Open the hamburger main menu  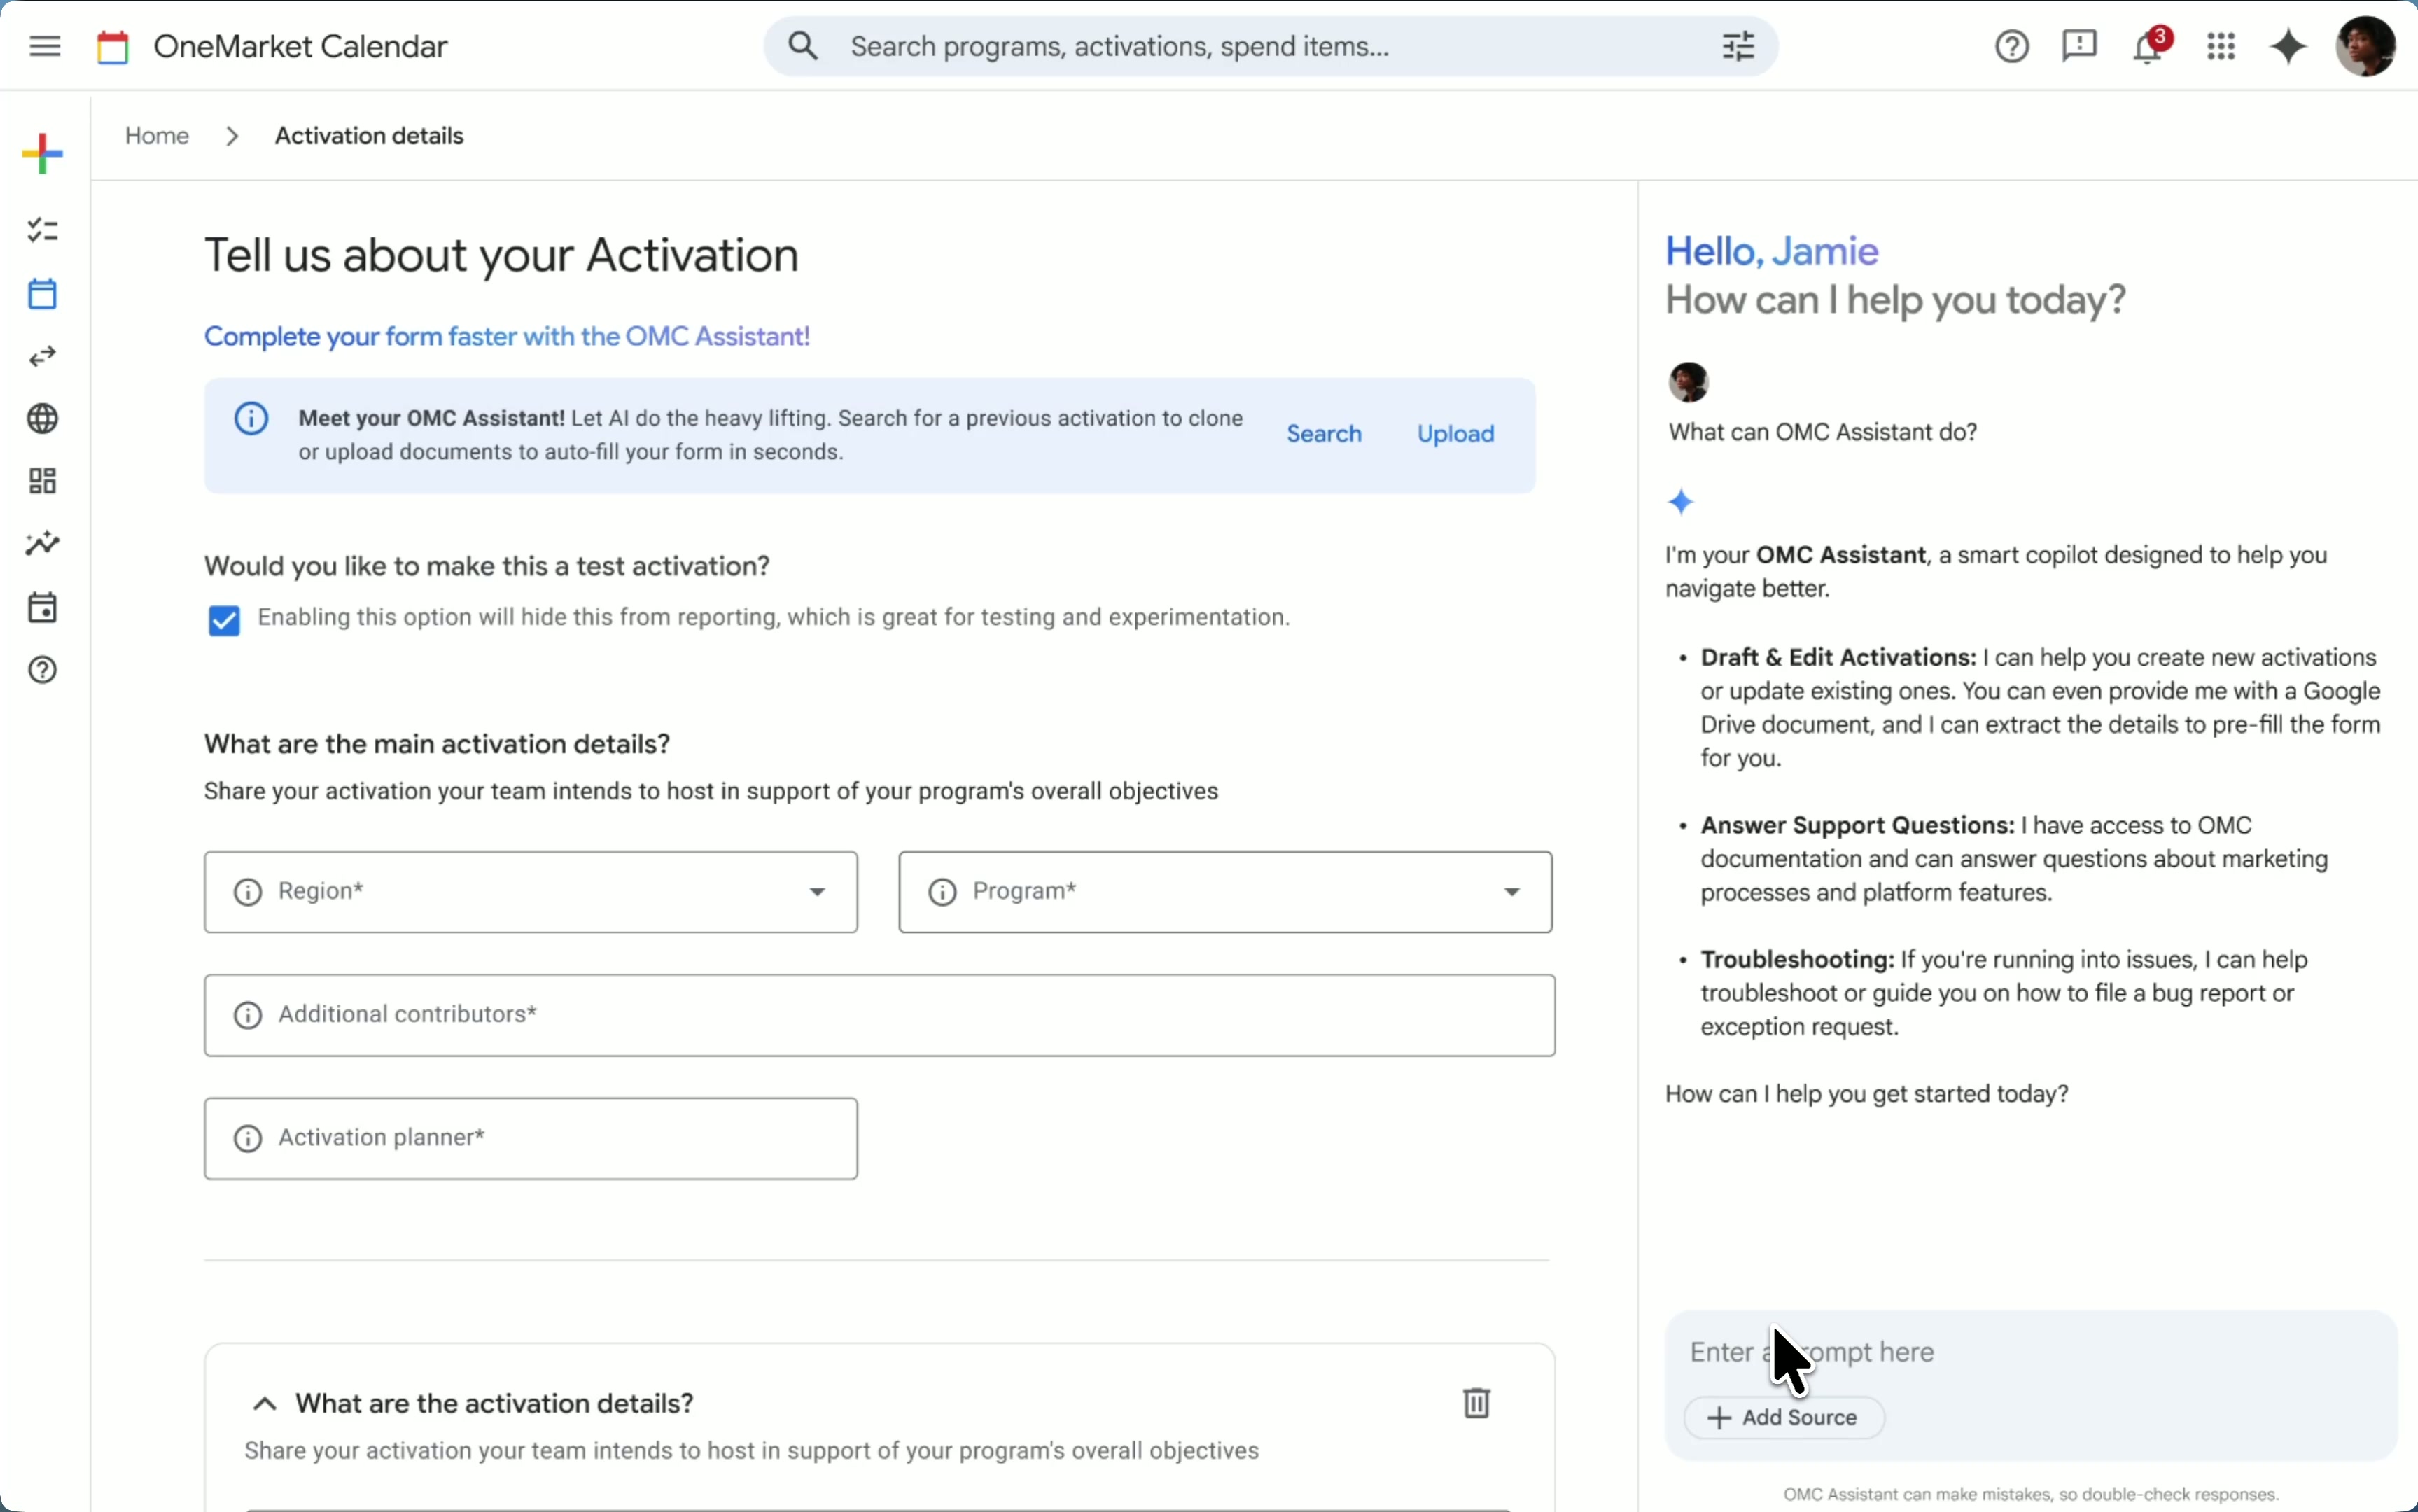tap(45, 46)
